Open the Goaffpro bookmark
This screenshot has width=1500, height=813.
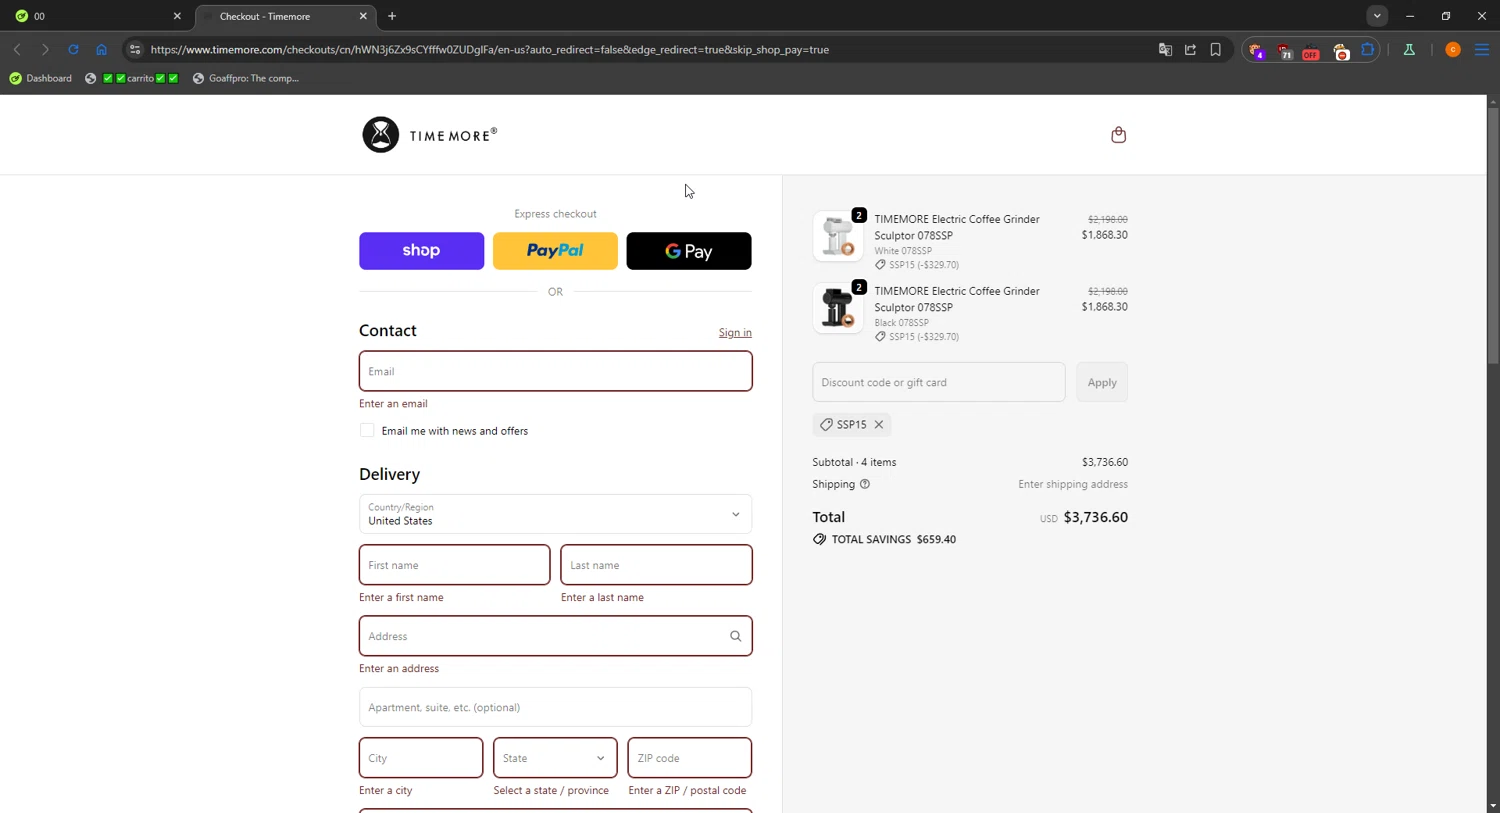pos(246,78)
